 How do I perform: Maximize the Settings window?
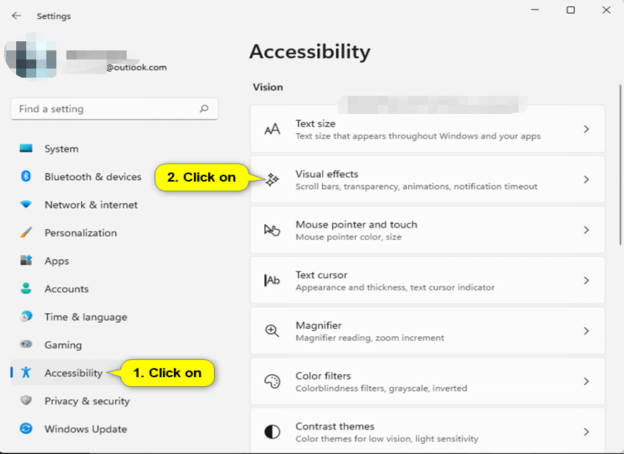(x=571, y=10)
